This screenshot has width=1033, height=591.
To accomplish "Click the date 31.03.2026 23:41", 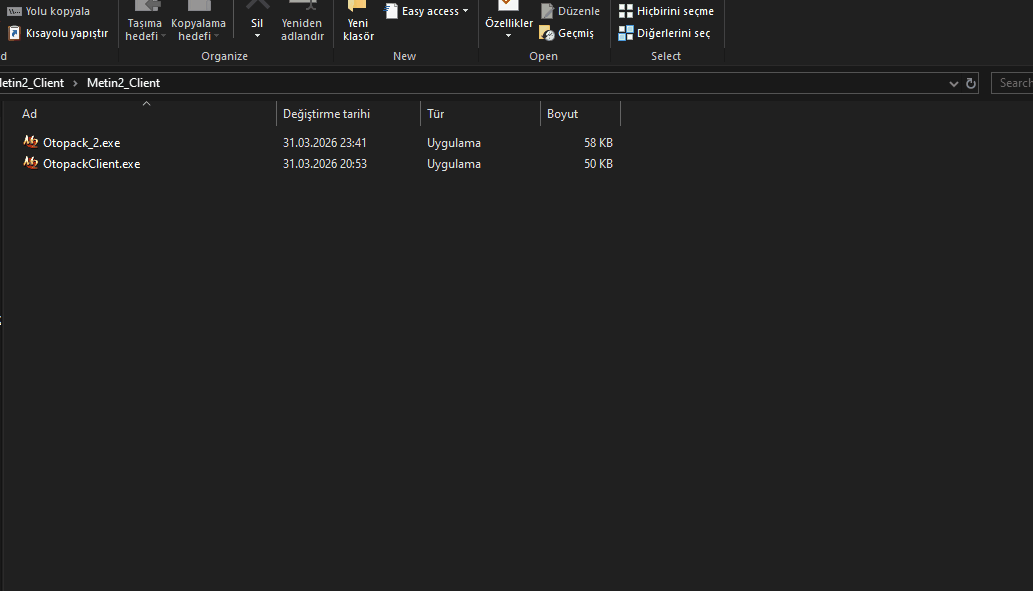I will [325, 143].
